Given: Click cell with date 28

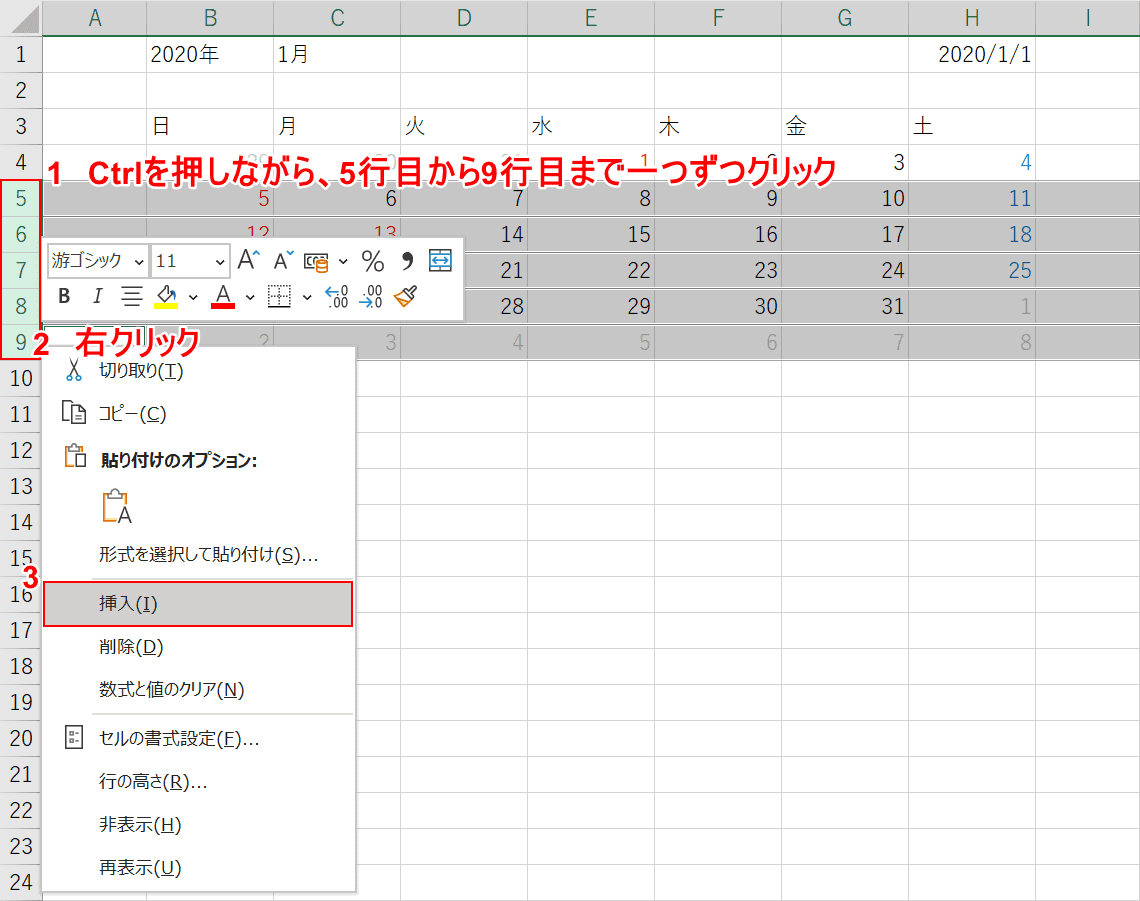Looking at the screenshot, I should [494, 306].
